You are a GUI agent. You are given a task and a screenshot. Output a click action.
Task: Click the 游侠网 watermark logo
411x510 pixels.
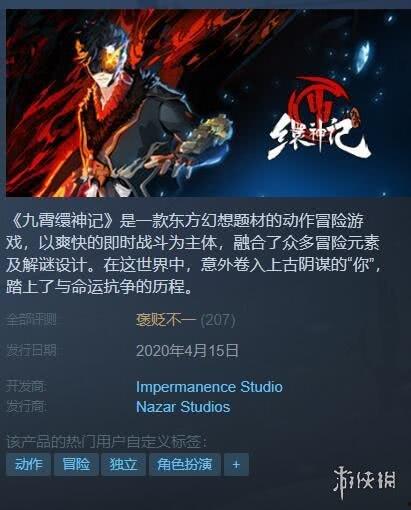pyautogui.click(x=365, y=482)
